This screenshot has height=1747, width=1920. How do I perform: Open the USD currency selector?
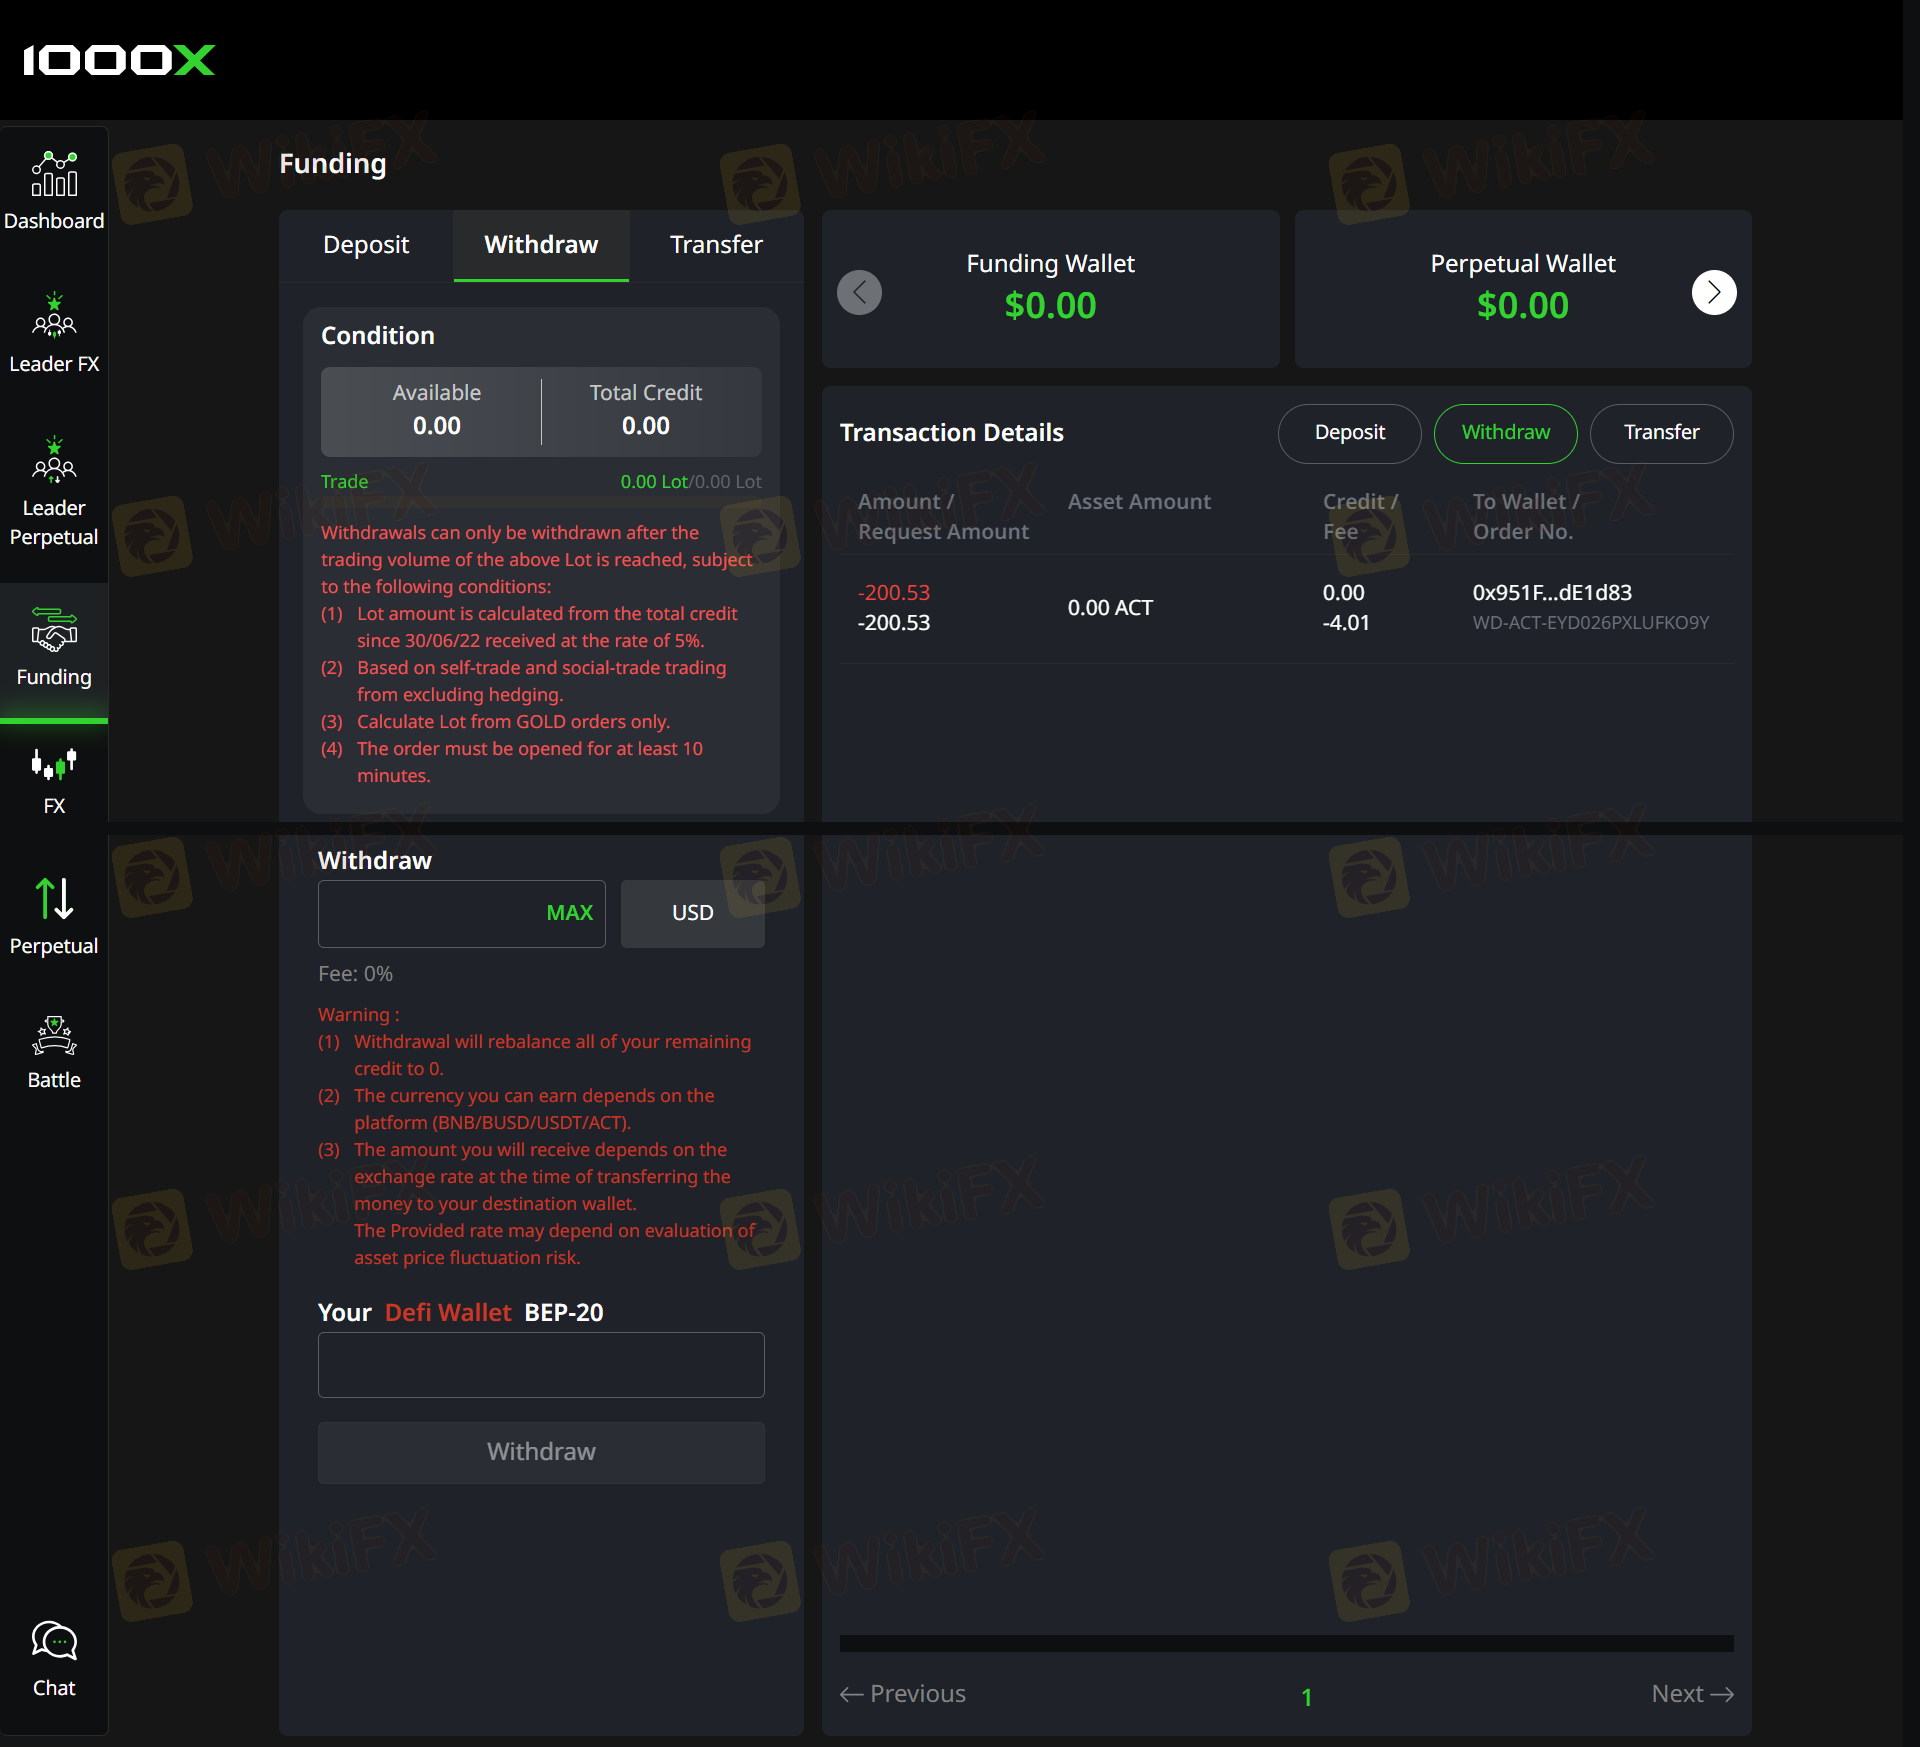(692, 913)
